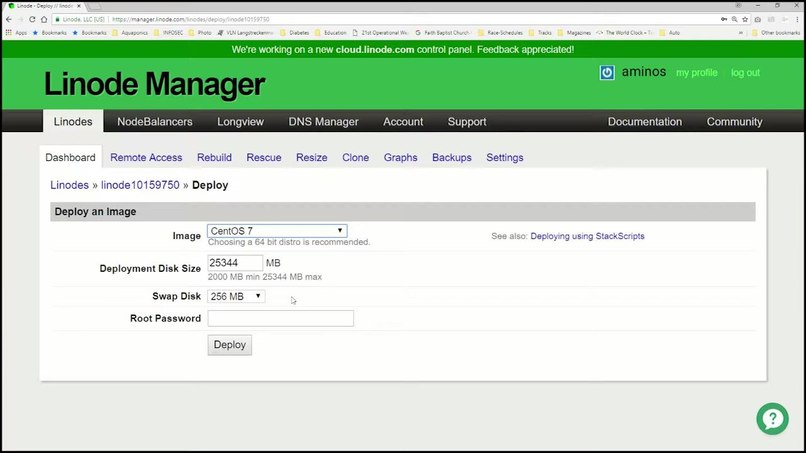The image size is (806, 453).
Task: Open the NodeBalancers tab
Action: pos(155,121)
